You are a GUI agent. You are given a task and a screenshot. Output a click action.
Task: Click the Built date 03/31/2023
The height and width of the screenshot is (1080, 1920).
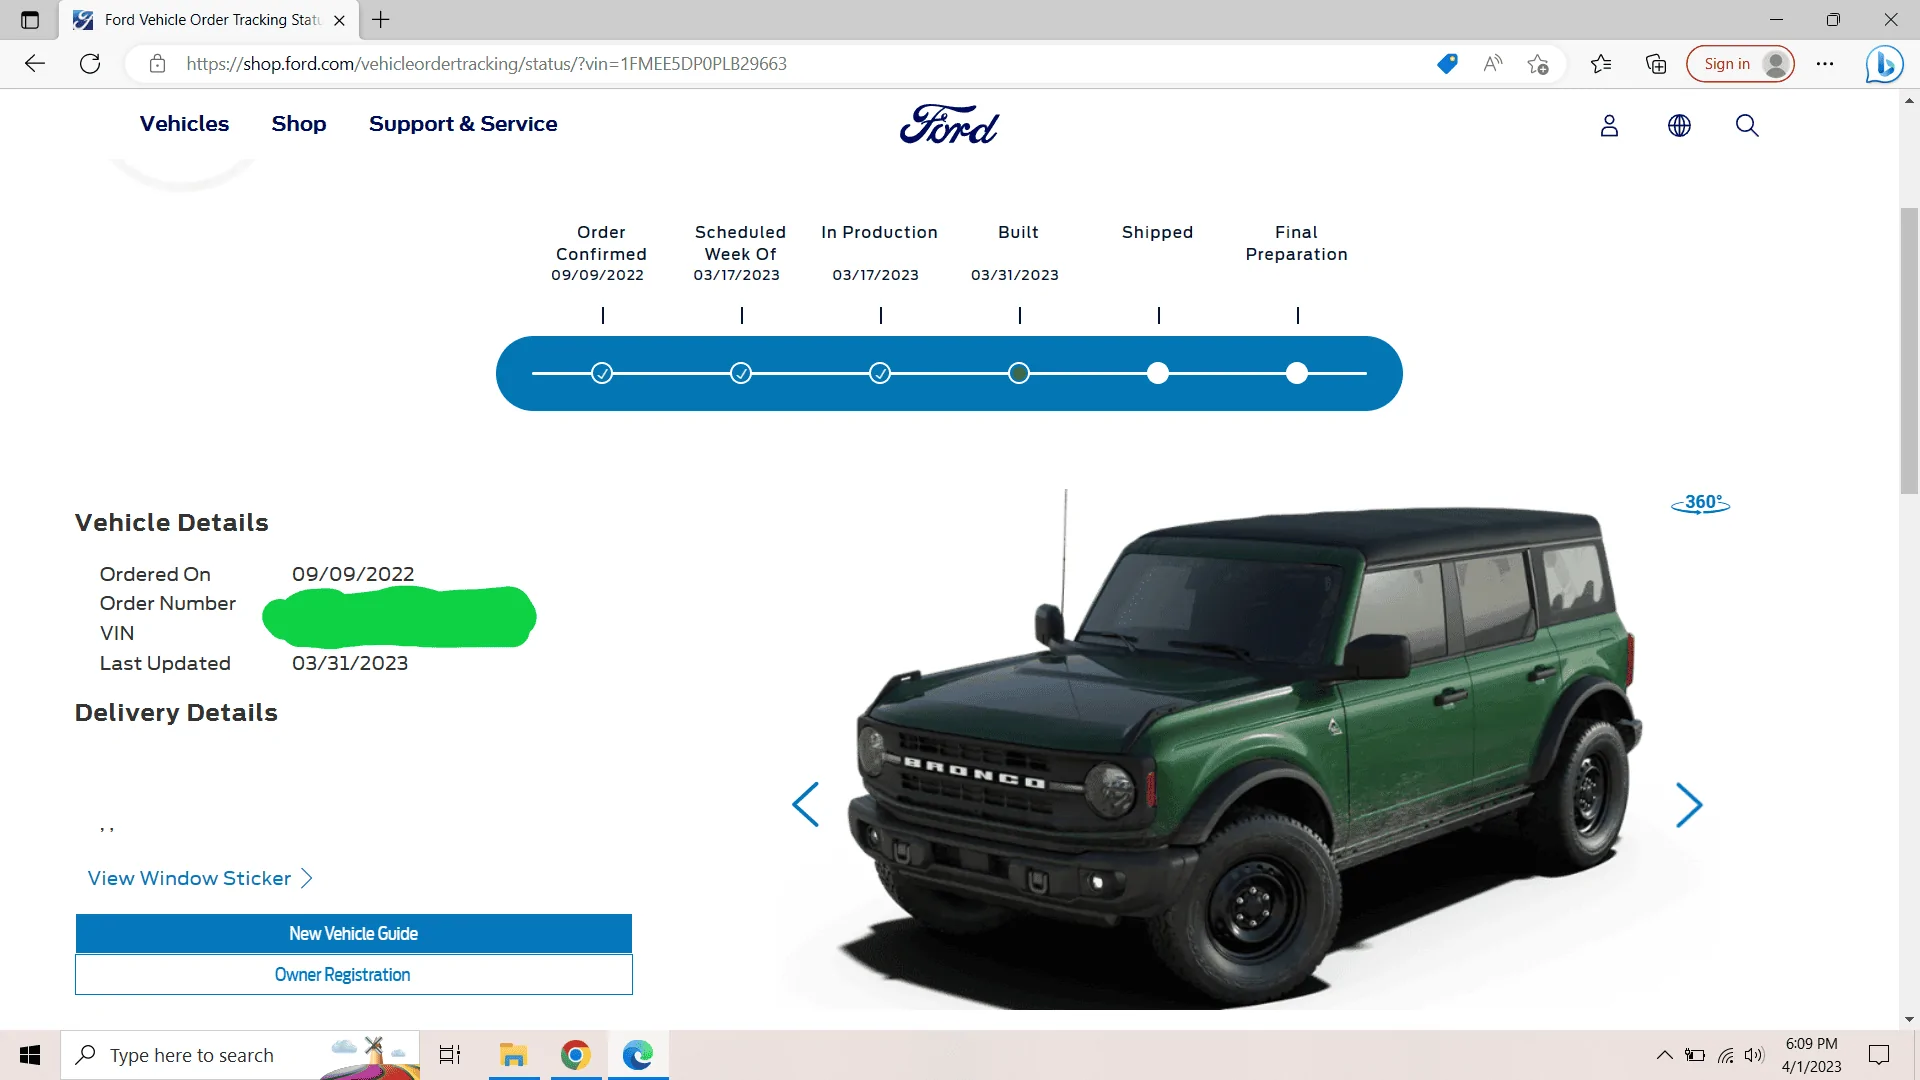pos(1015,275)
